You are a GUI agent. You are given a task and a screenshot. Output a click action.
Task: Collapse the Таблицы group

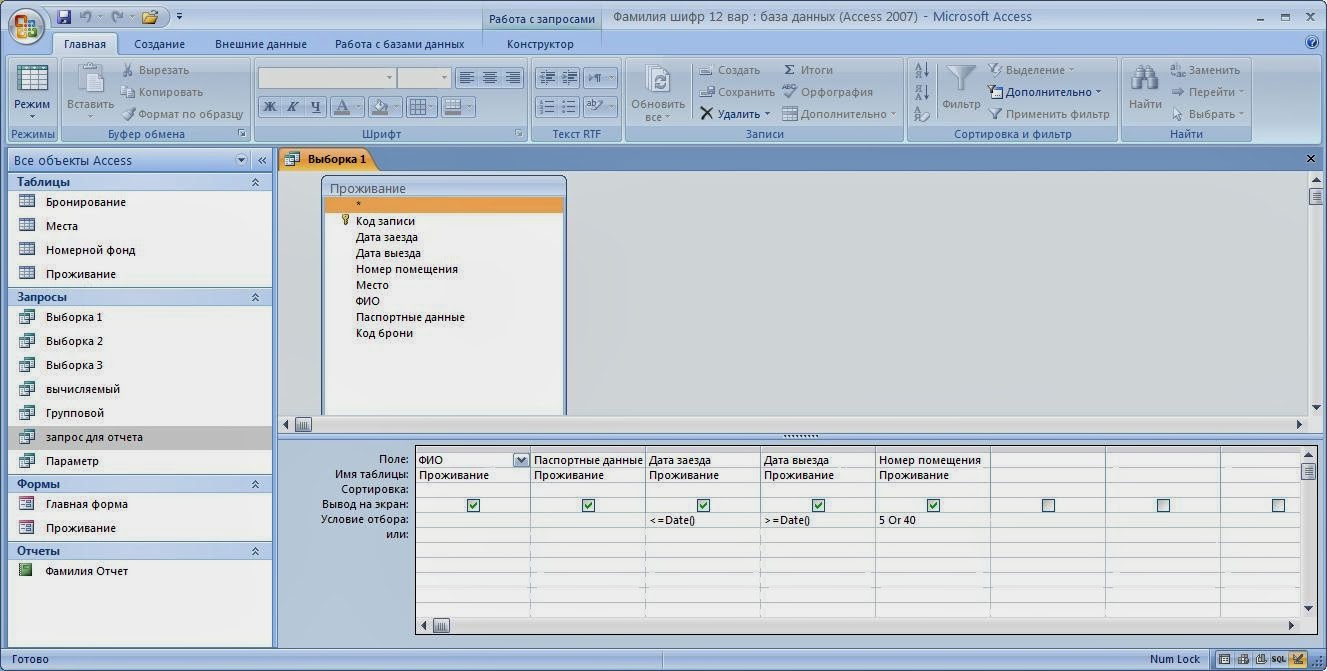click(x=255, y=182)
